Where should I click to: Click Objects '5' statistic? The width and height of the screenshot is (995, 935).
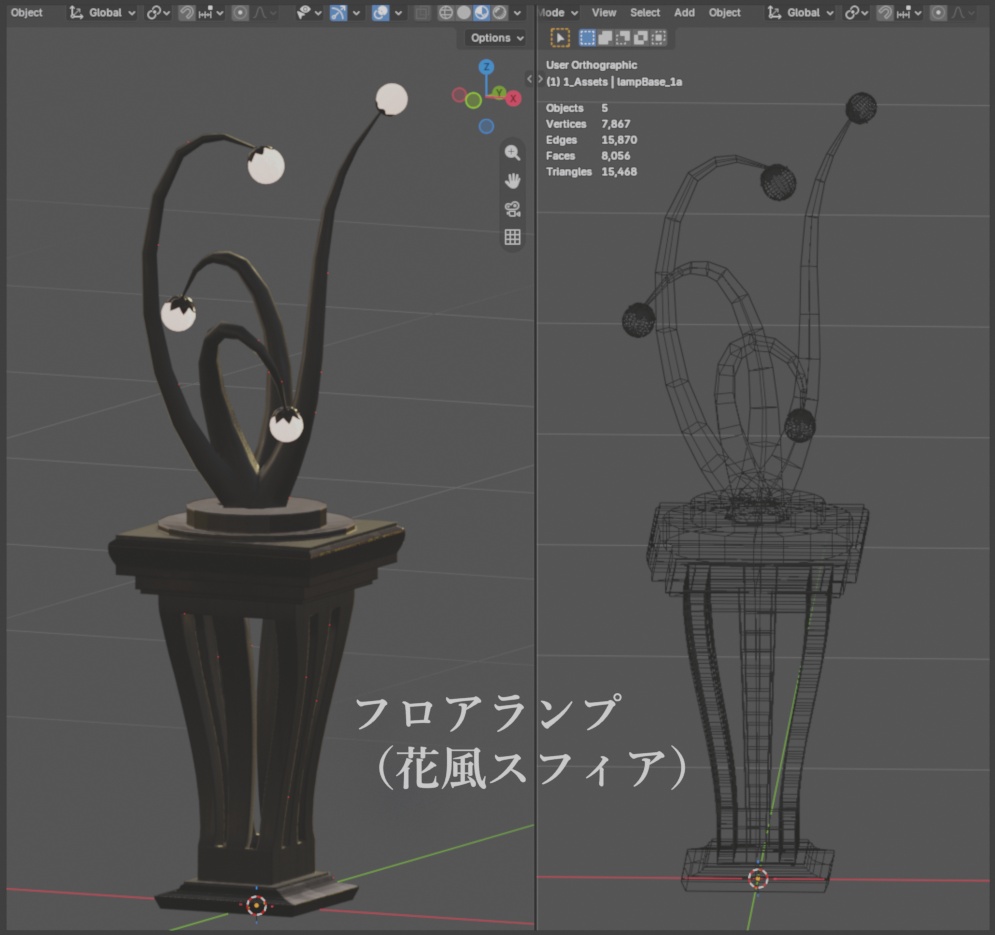[605, 108]
